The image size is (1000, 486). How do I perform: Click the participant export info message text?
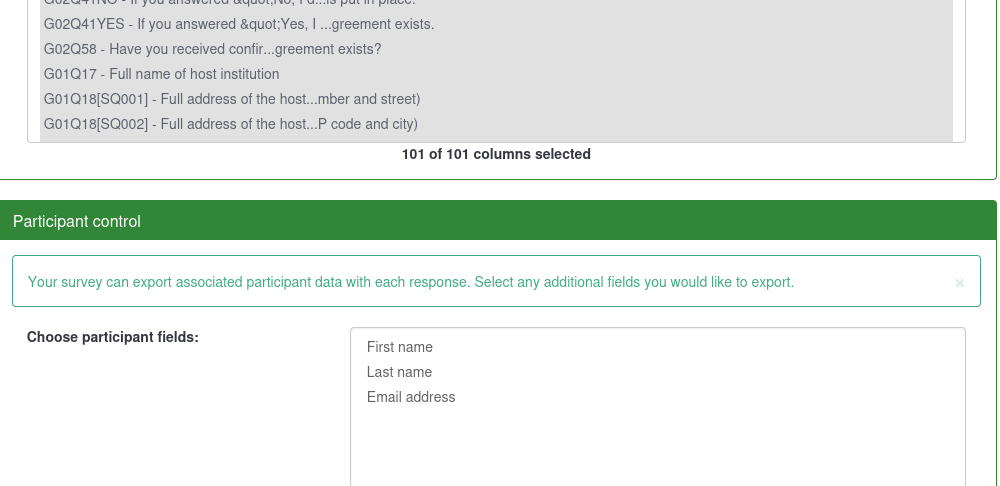tap(410, 282)
